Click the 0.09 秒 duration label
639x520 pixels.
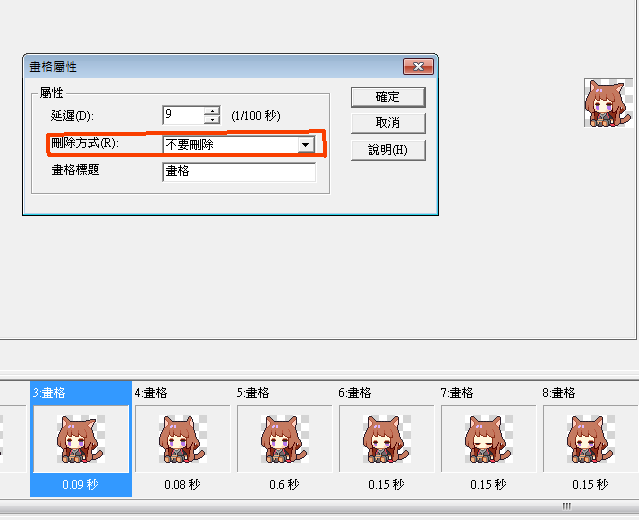click(80, 485)
